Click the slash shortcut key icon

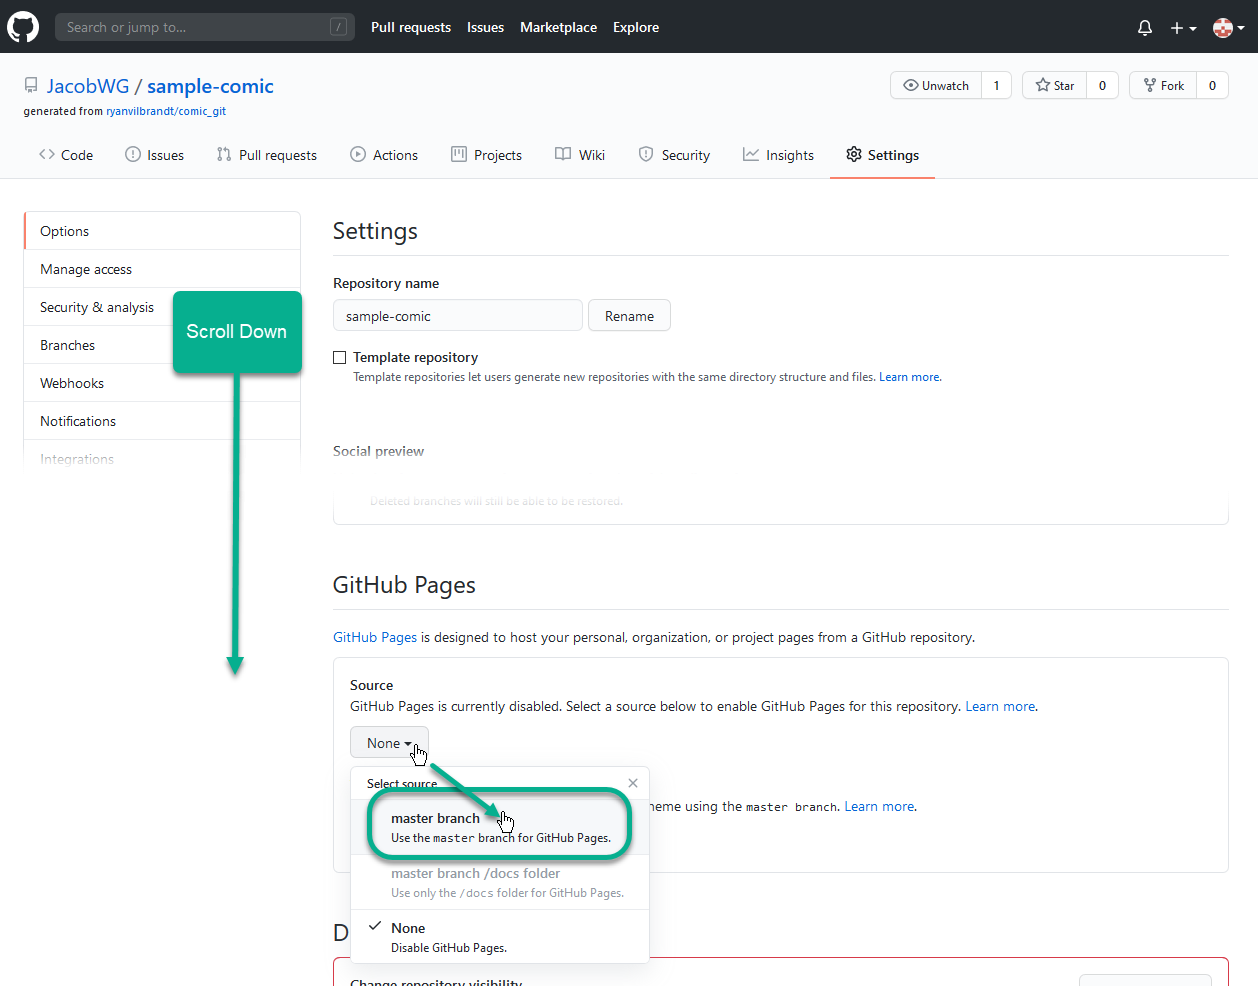pos(338,27)
